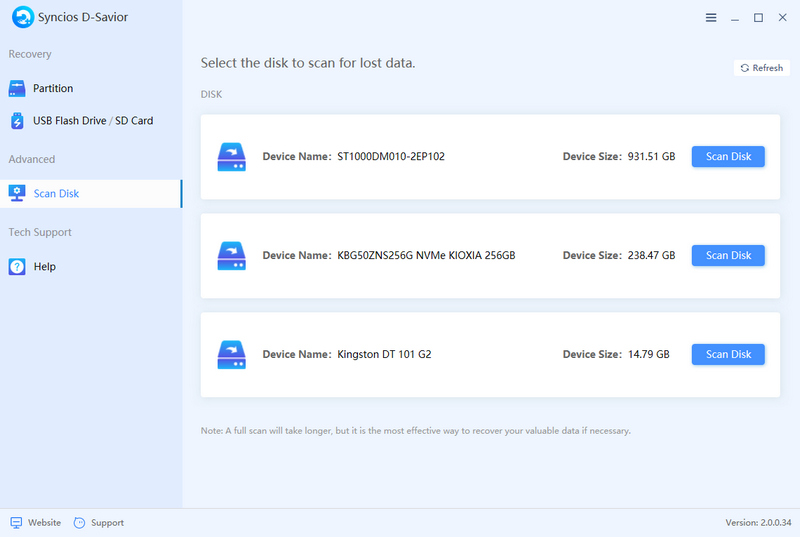
Task: Click the Support chat icon
Action: [x=79, y=523]
